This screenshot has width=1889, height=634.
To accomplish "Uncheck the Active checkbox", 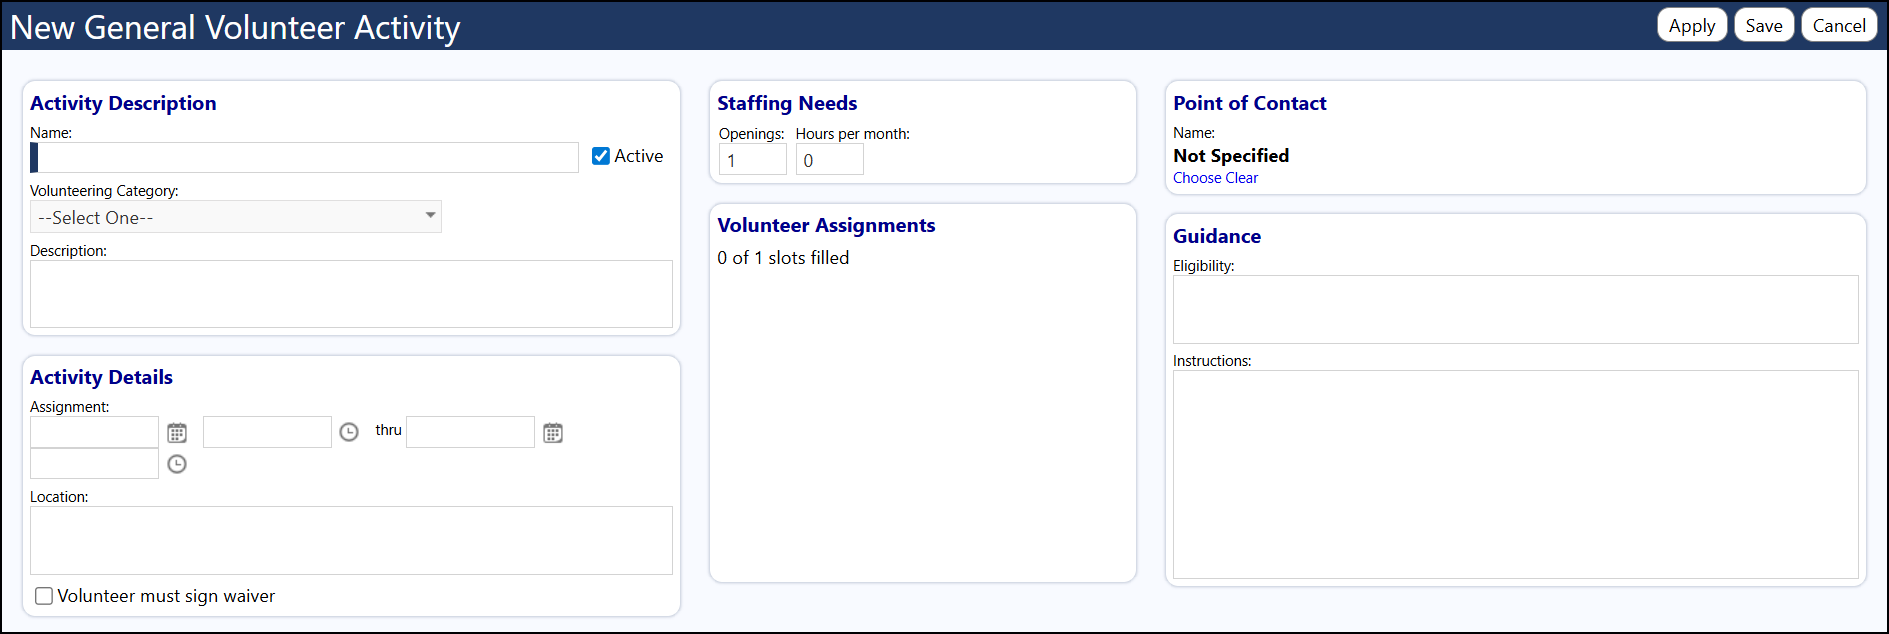I will point(601,156).
